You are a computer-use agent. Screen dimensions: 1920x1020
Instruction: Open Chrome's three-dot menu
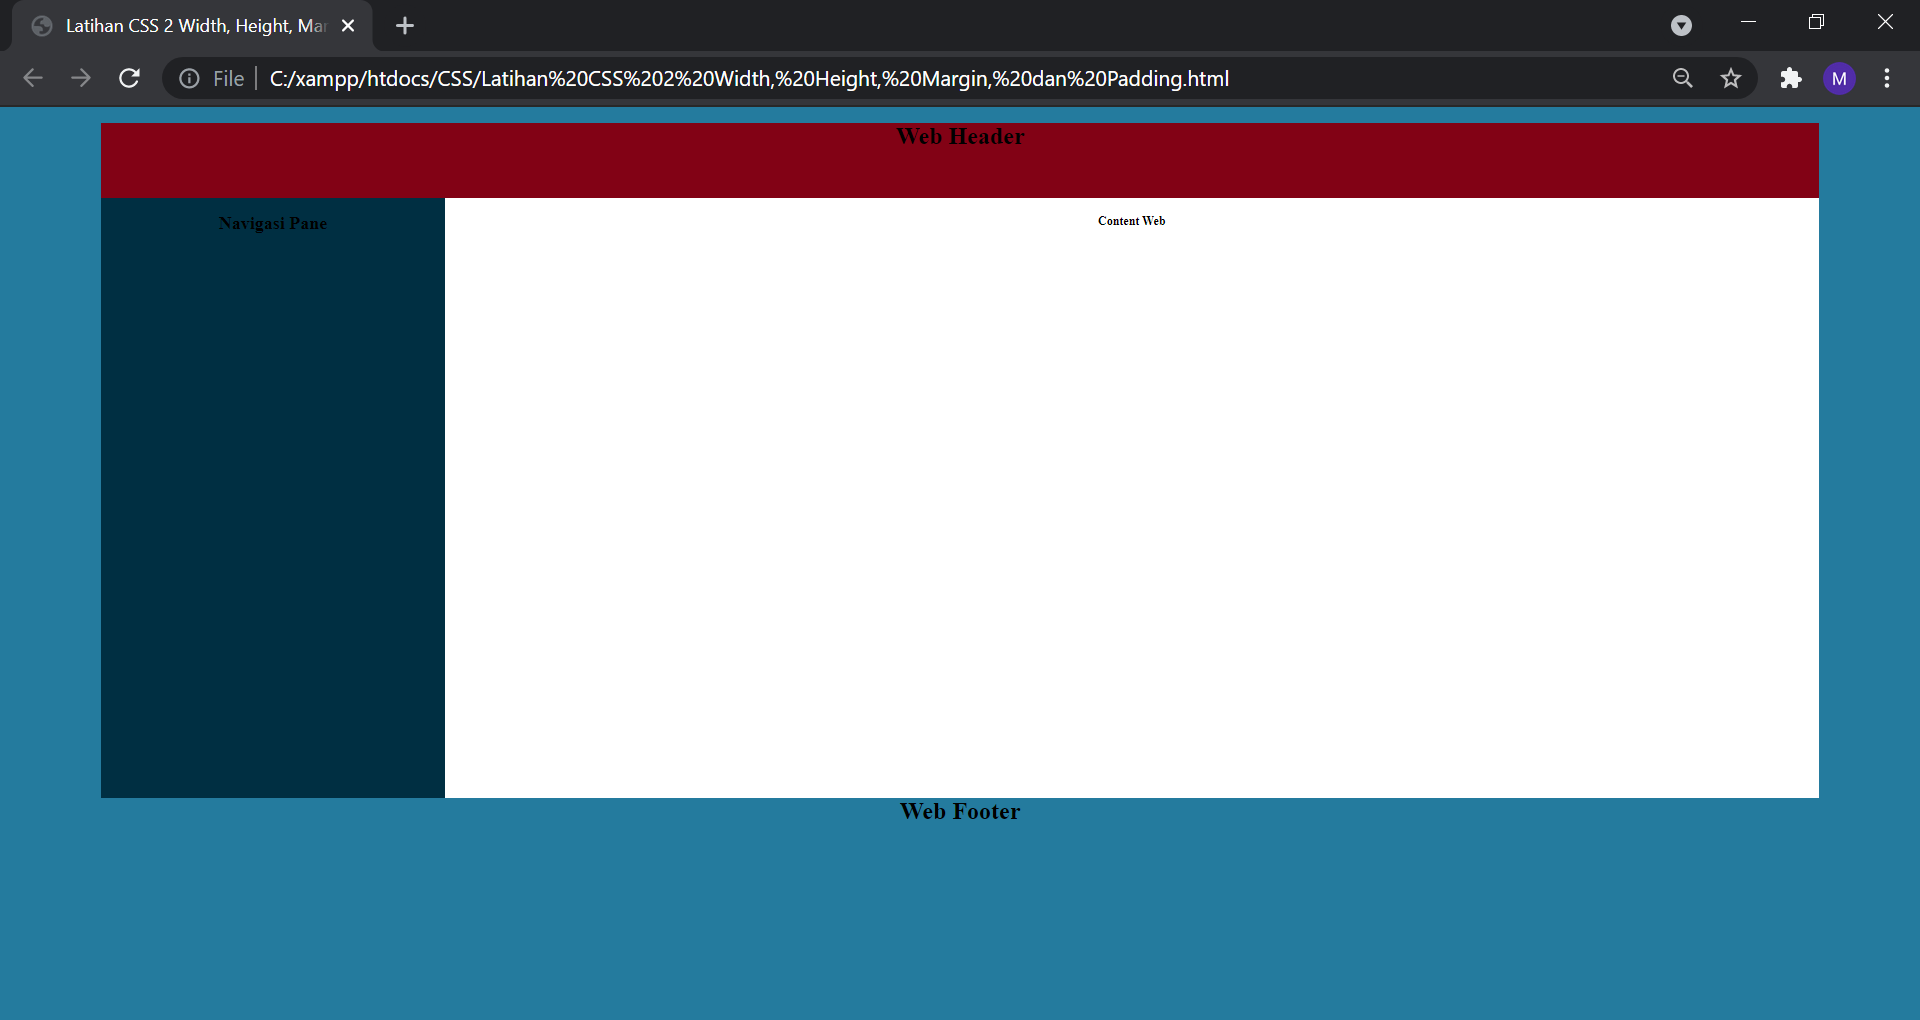[x=1887, y=78]
